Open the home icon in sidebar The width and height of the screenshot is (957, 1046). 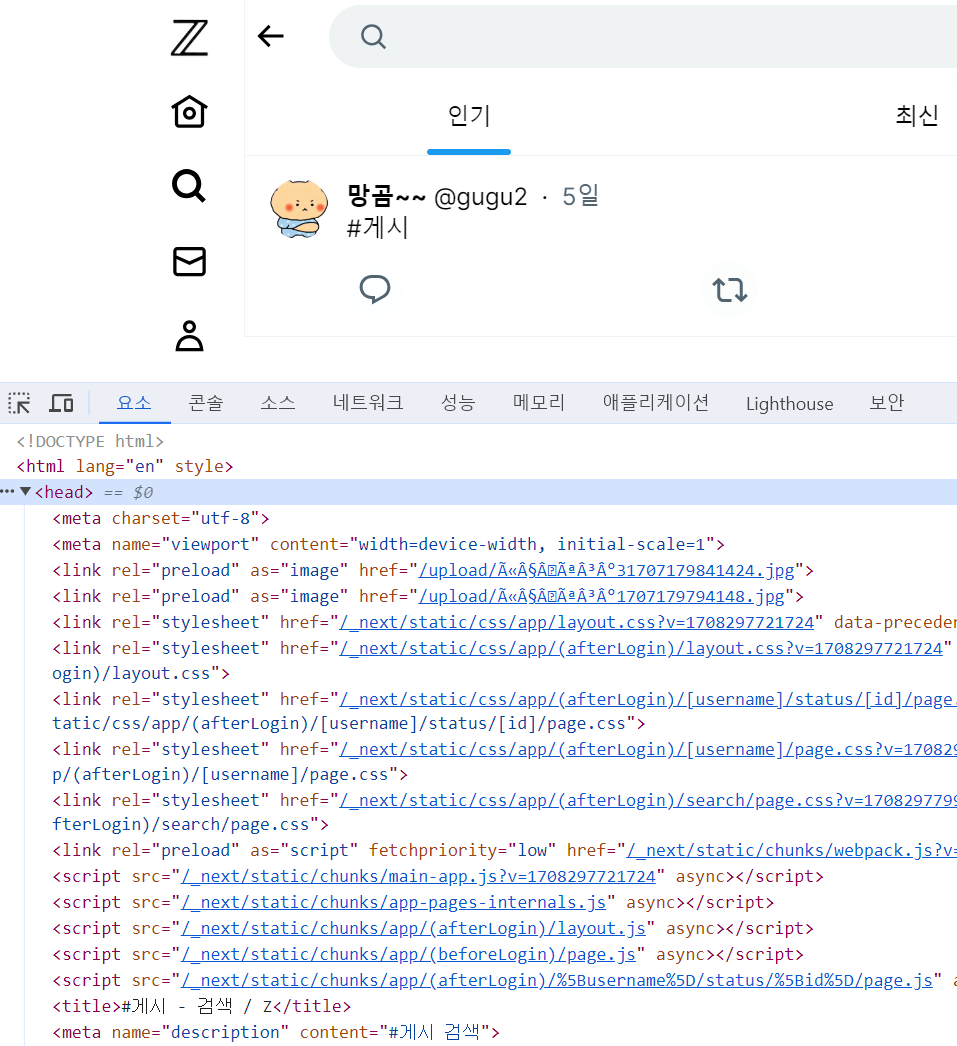(x=189, y=111)
